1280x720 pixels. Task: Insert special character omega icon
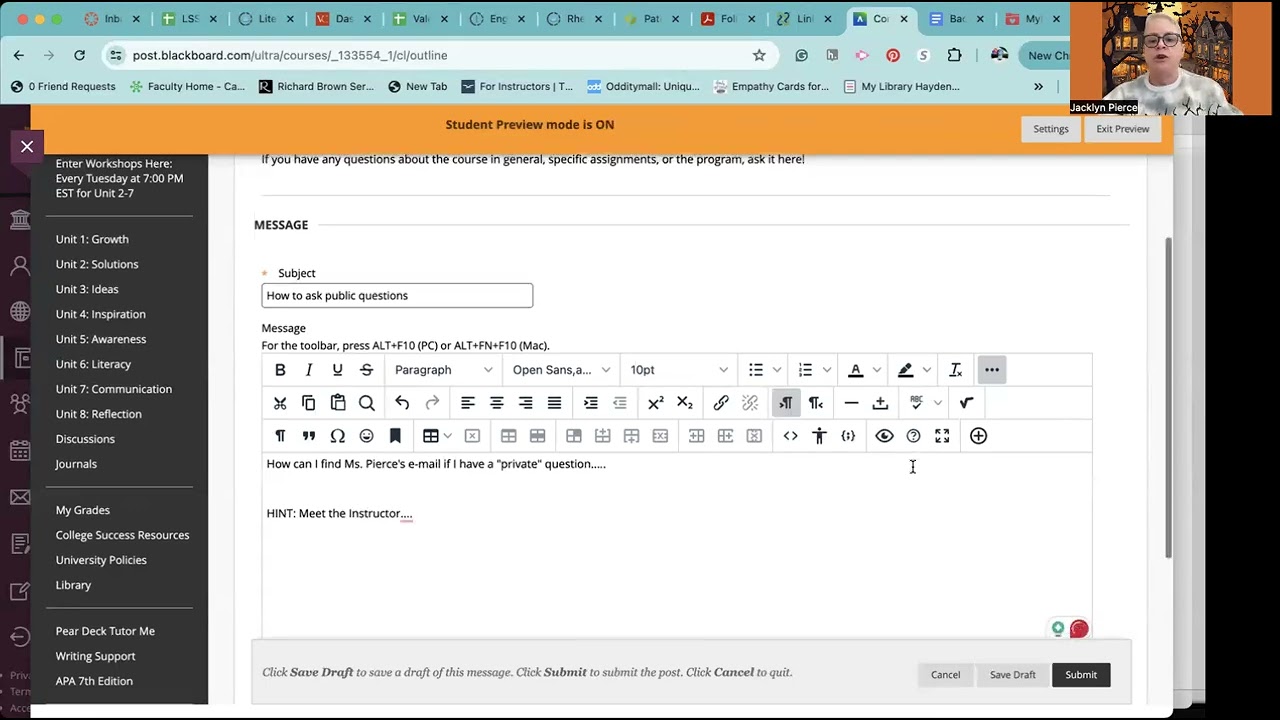tap(338, 436)
